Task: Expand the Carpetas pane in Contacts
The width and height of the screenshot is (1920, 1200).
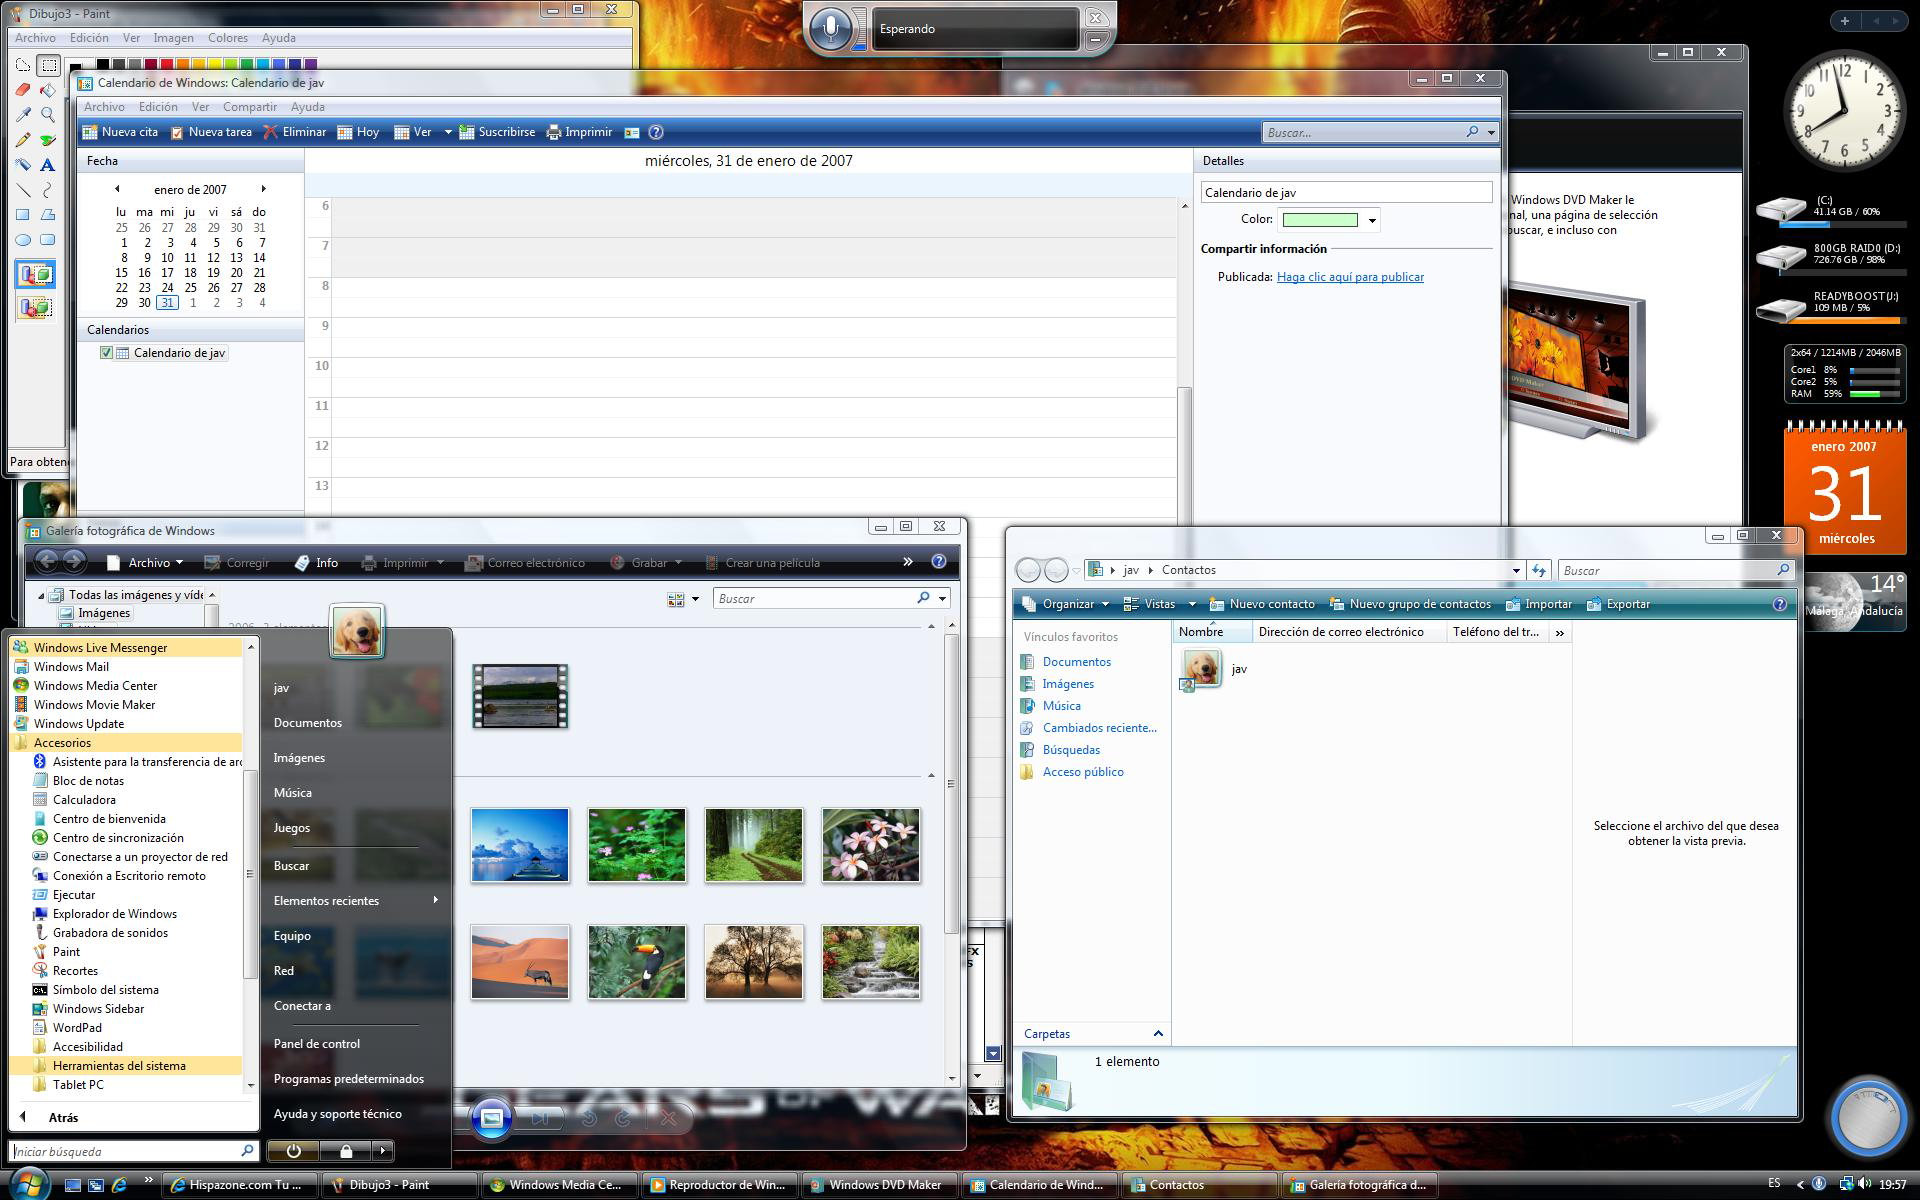Action: pyautogui.click(x=1158, y=1034)
